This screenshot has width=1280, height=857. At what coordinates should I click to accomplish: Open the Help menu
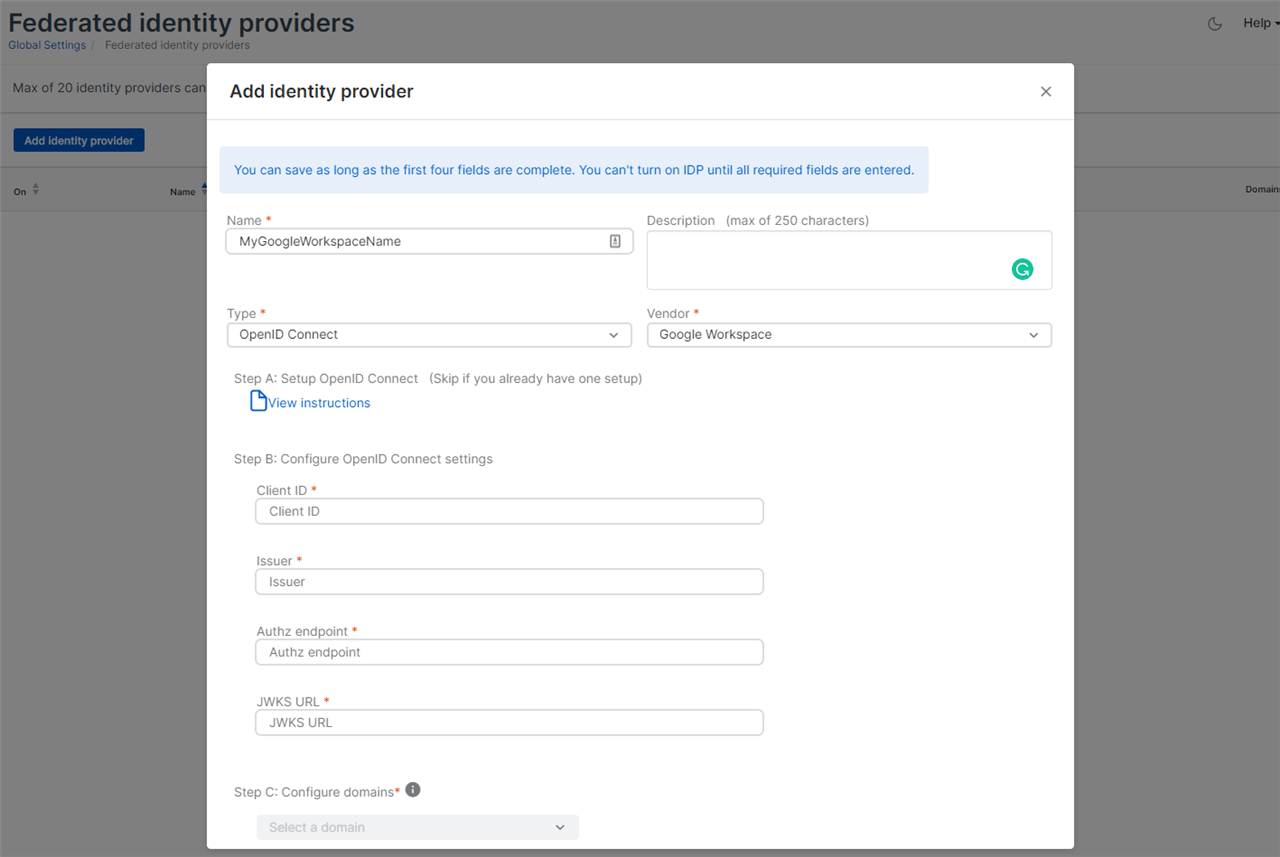(x=1257, y=23)
